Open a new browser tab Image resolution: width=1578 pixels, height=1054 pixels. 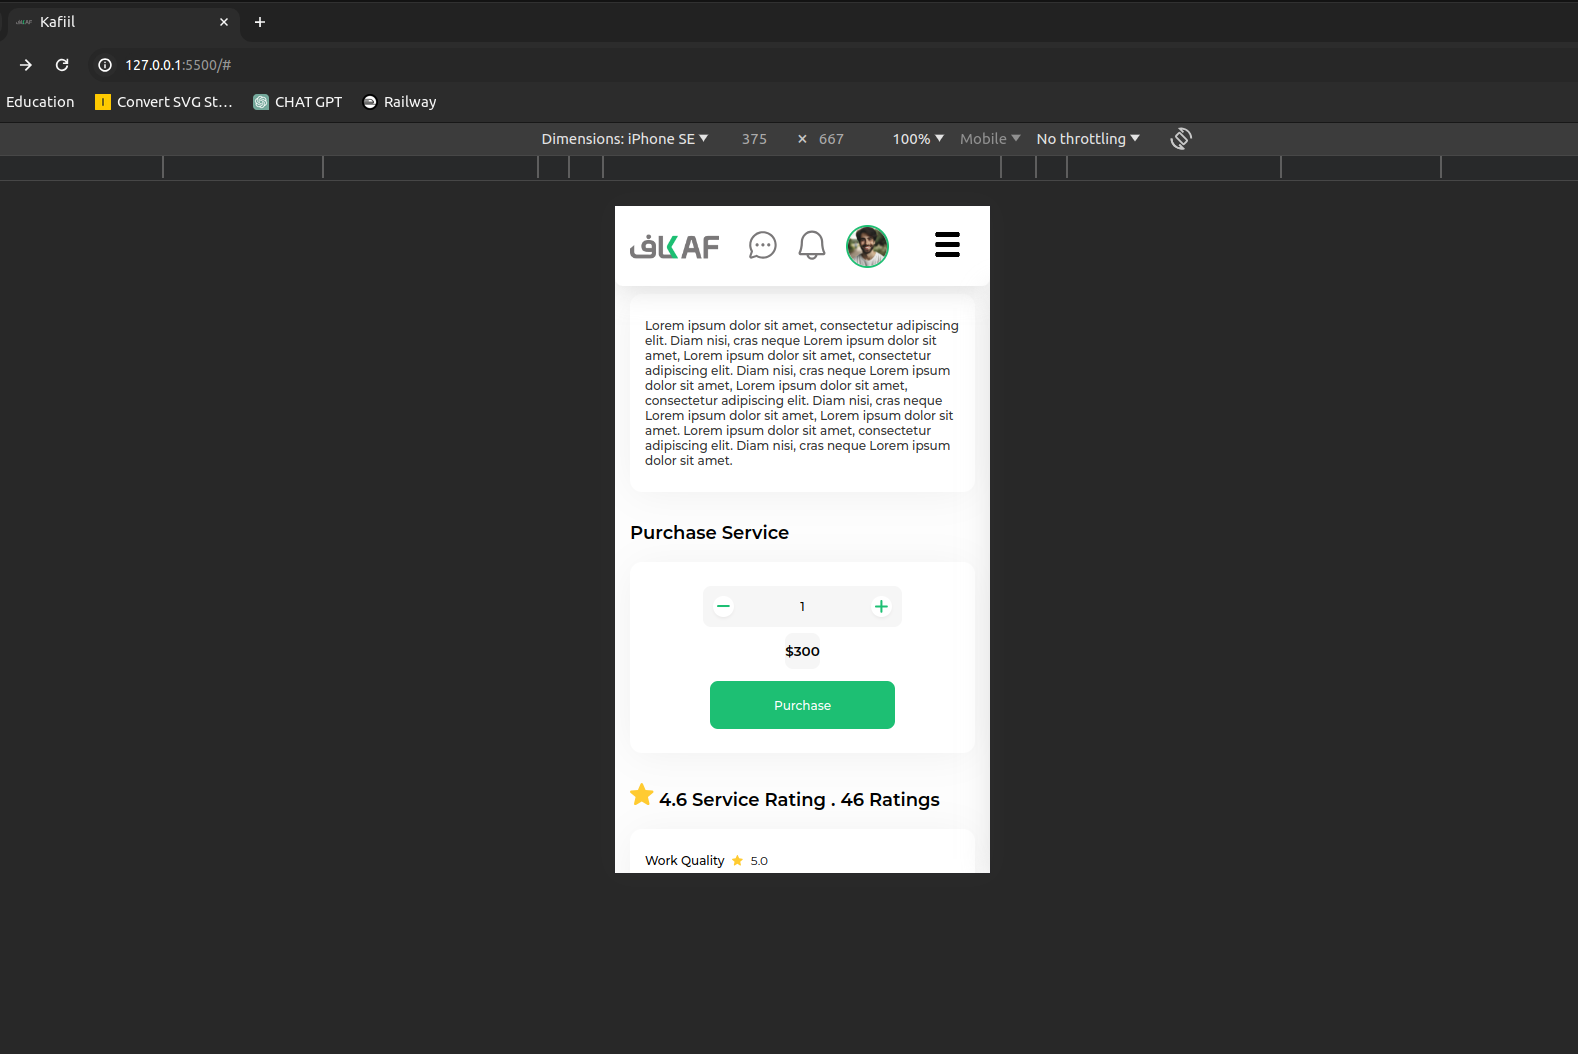260,22
